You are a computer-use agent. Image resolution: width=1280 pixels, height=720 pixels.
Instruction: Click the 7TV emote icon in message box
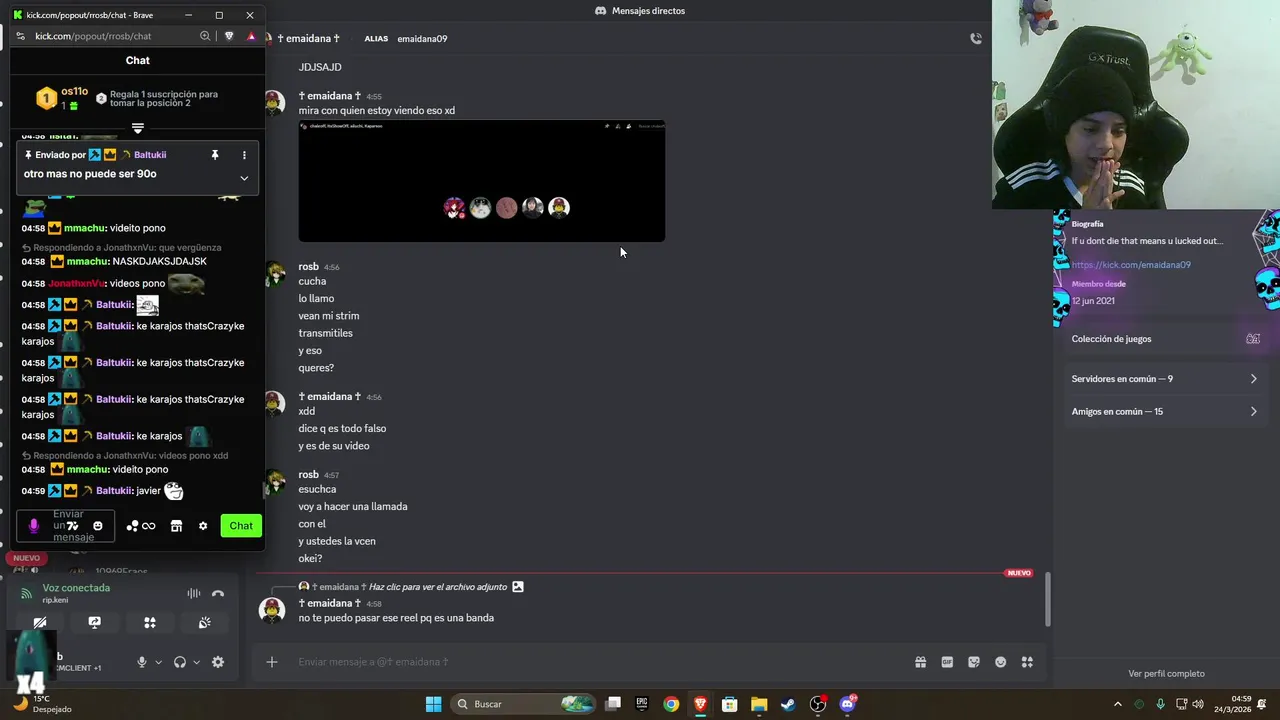(72, 526)
